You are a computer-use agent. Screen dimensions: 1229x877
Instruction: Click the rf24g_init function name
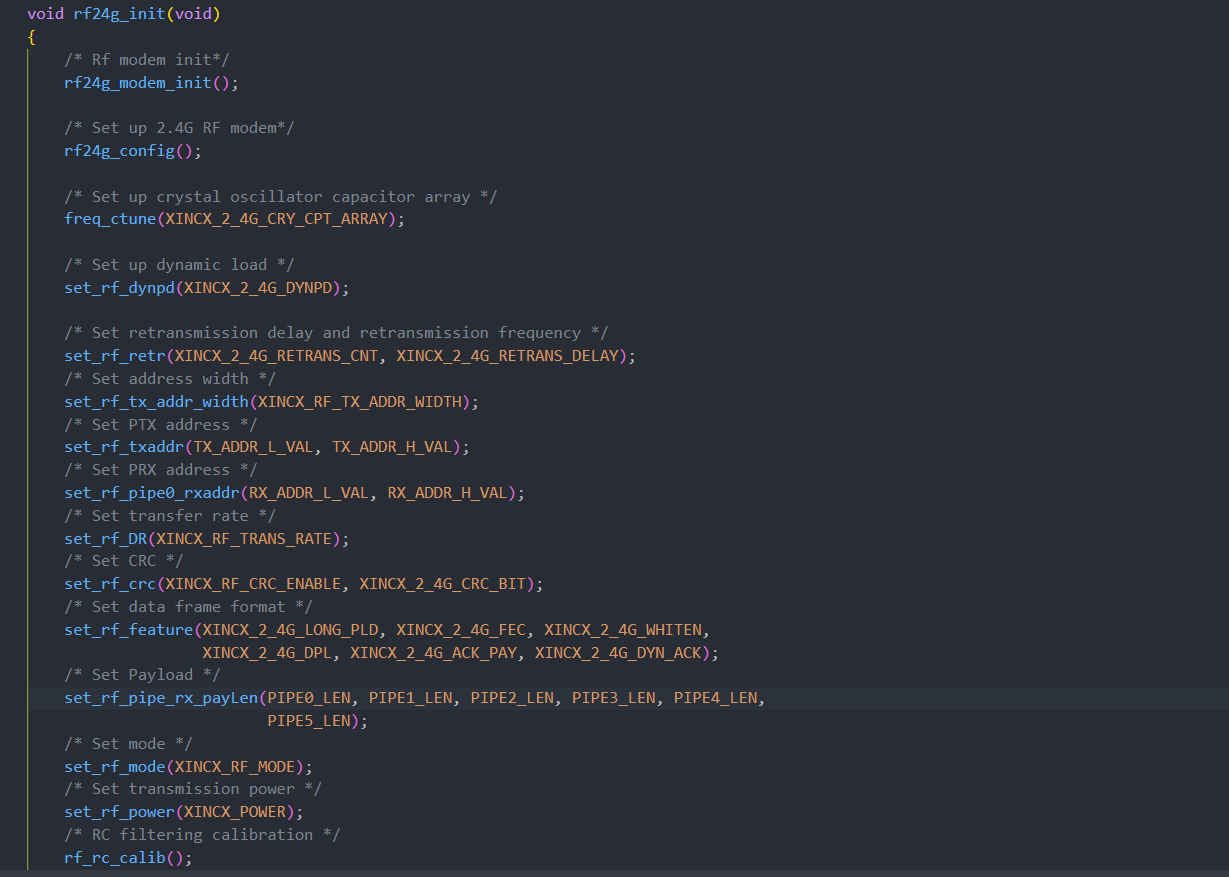coord(120,14)
